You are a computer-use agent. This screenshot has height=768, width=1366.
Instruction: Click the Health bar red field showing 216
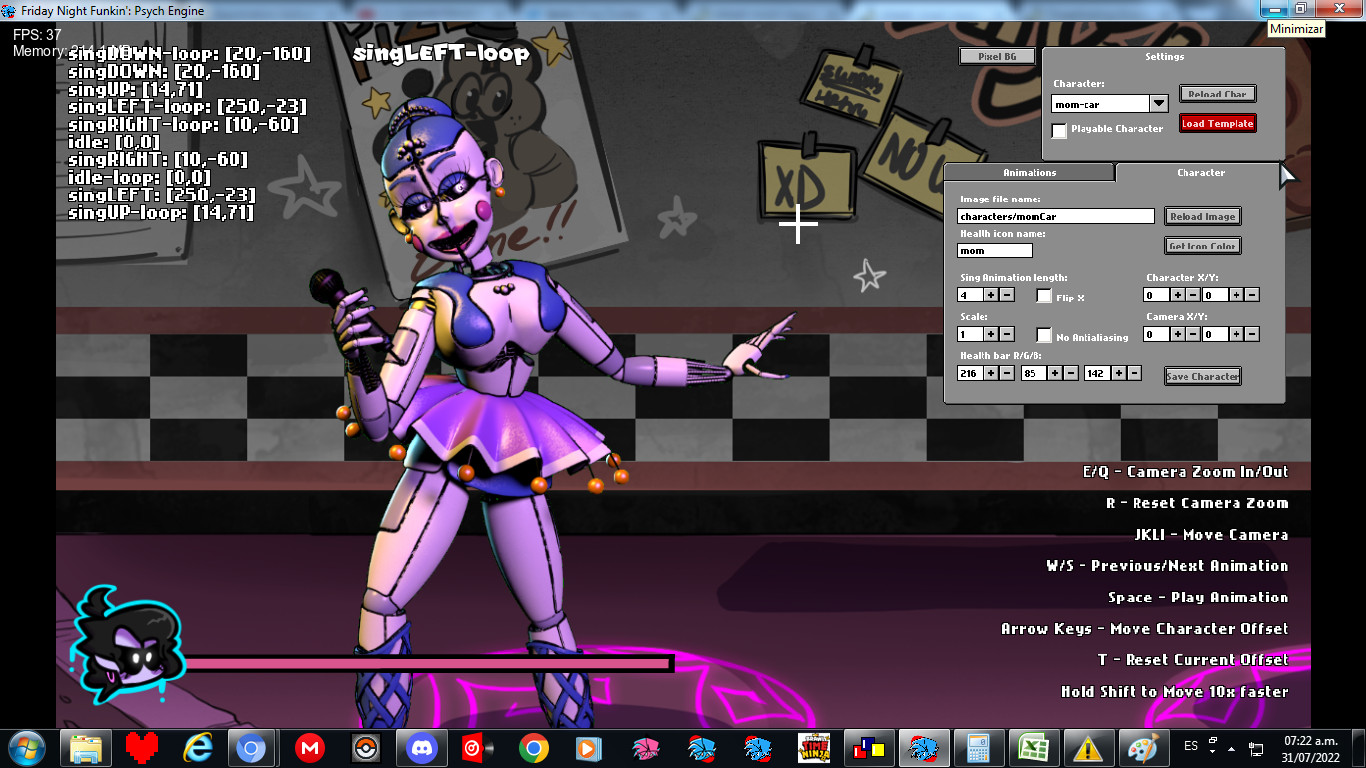[970, 373]
